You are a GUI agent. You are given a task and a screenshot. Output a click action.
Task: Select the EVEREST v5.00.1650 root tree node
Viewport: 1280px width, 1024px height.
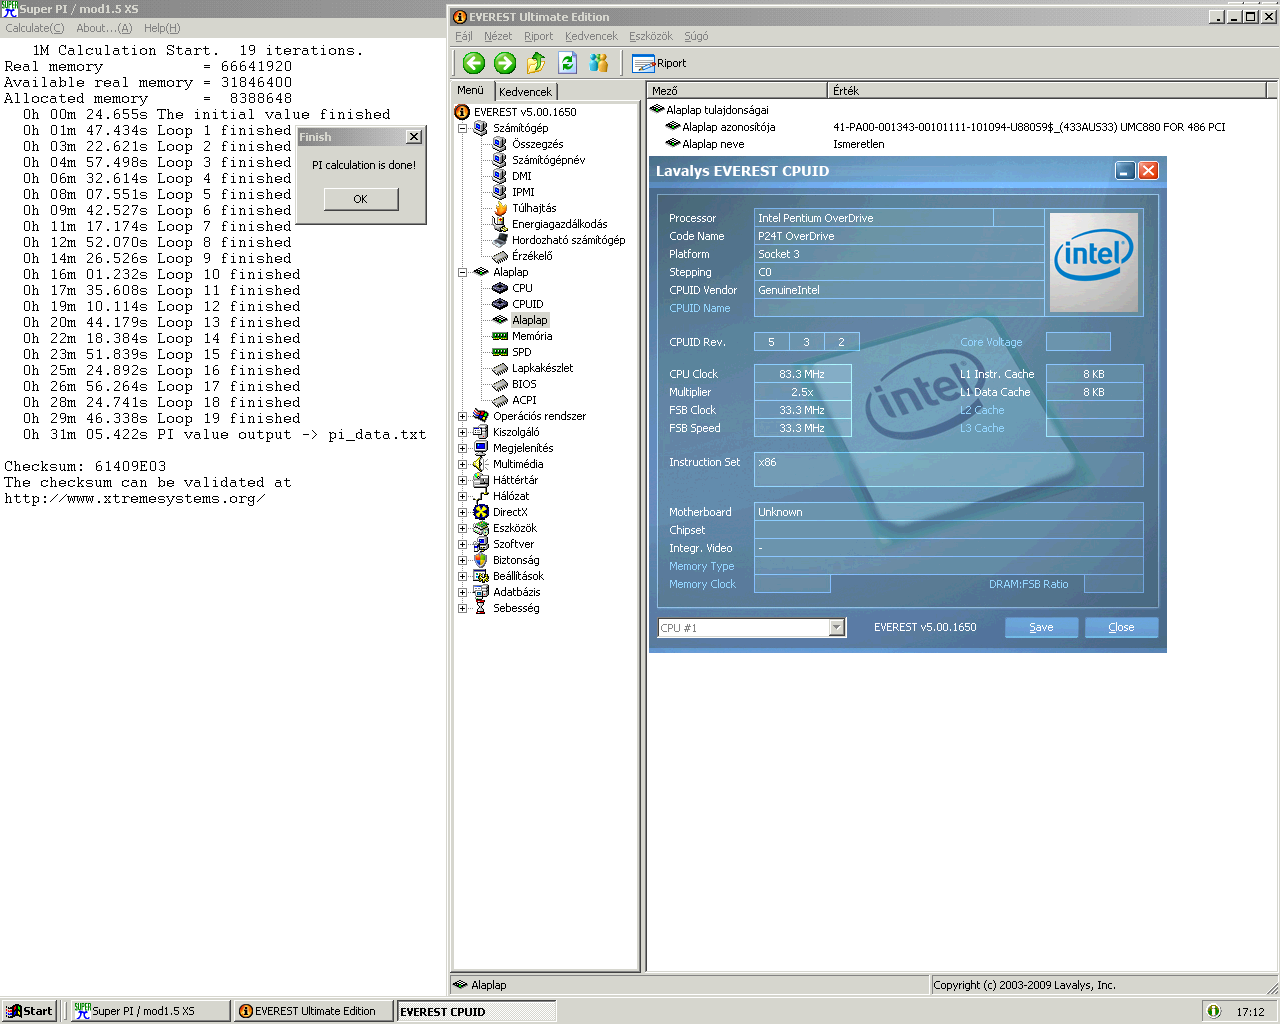tap(525, 112)
